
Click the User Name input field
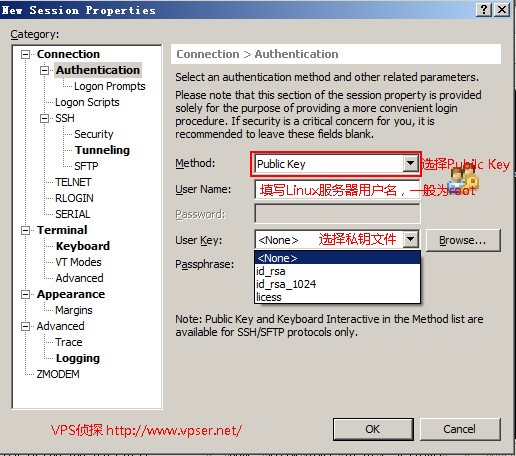tap(337, 190)
